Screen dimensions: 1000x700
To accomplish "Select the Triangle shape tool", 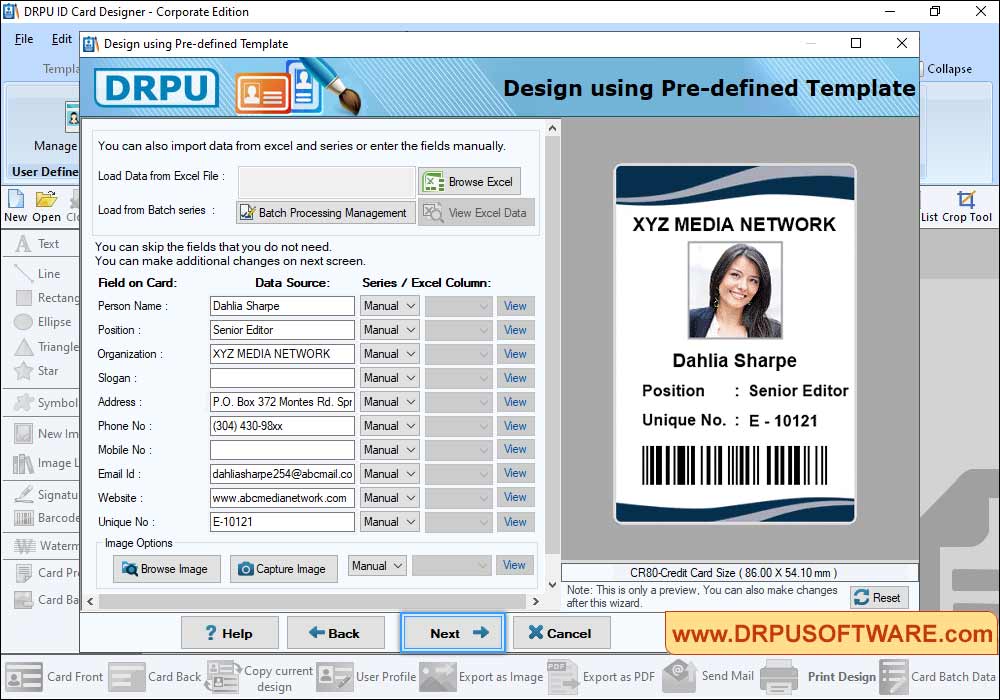I will tap(45, 347).
